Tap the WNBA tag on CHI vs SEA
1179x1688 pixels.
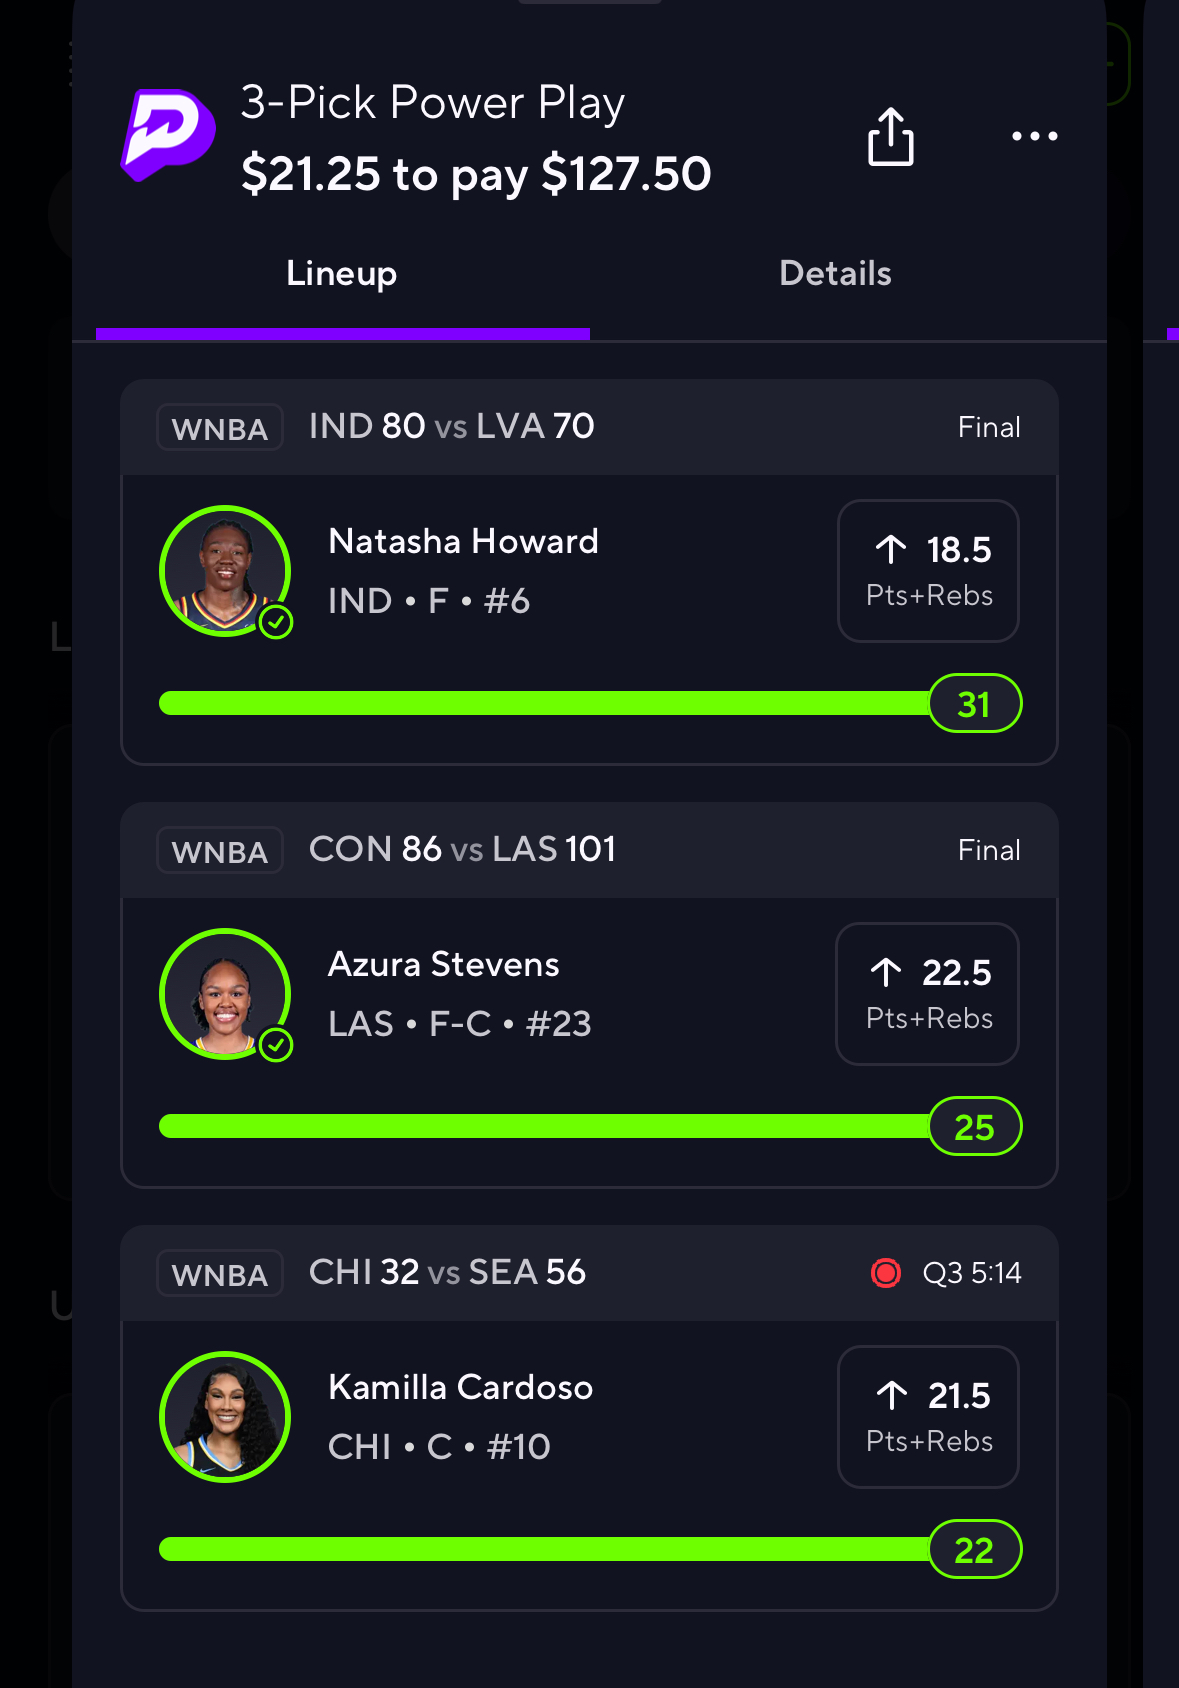pyautogui.click(x=220, y=1274)
